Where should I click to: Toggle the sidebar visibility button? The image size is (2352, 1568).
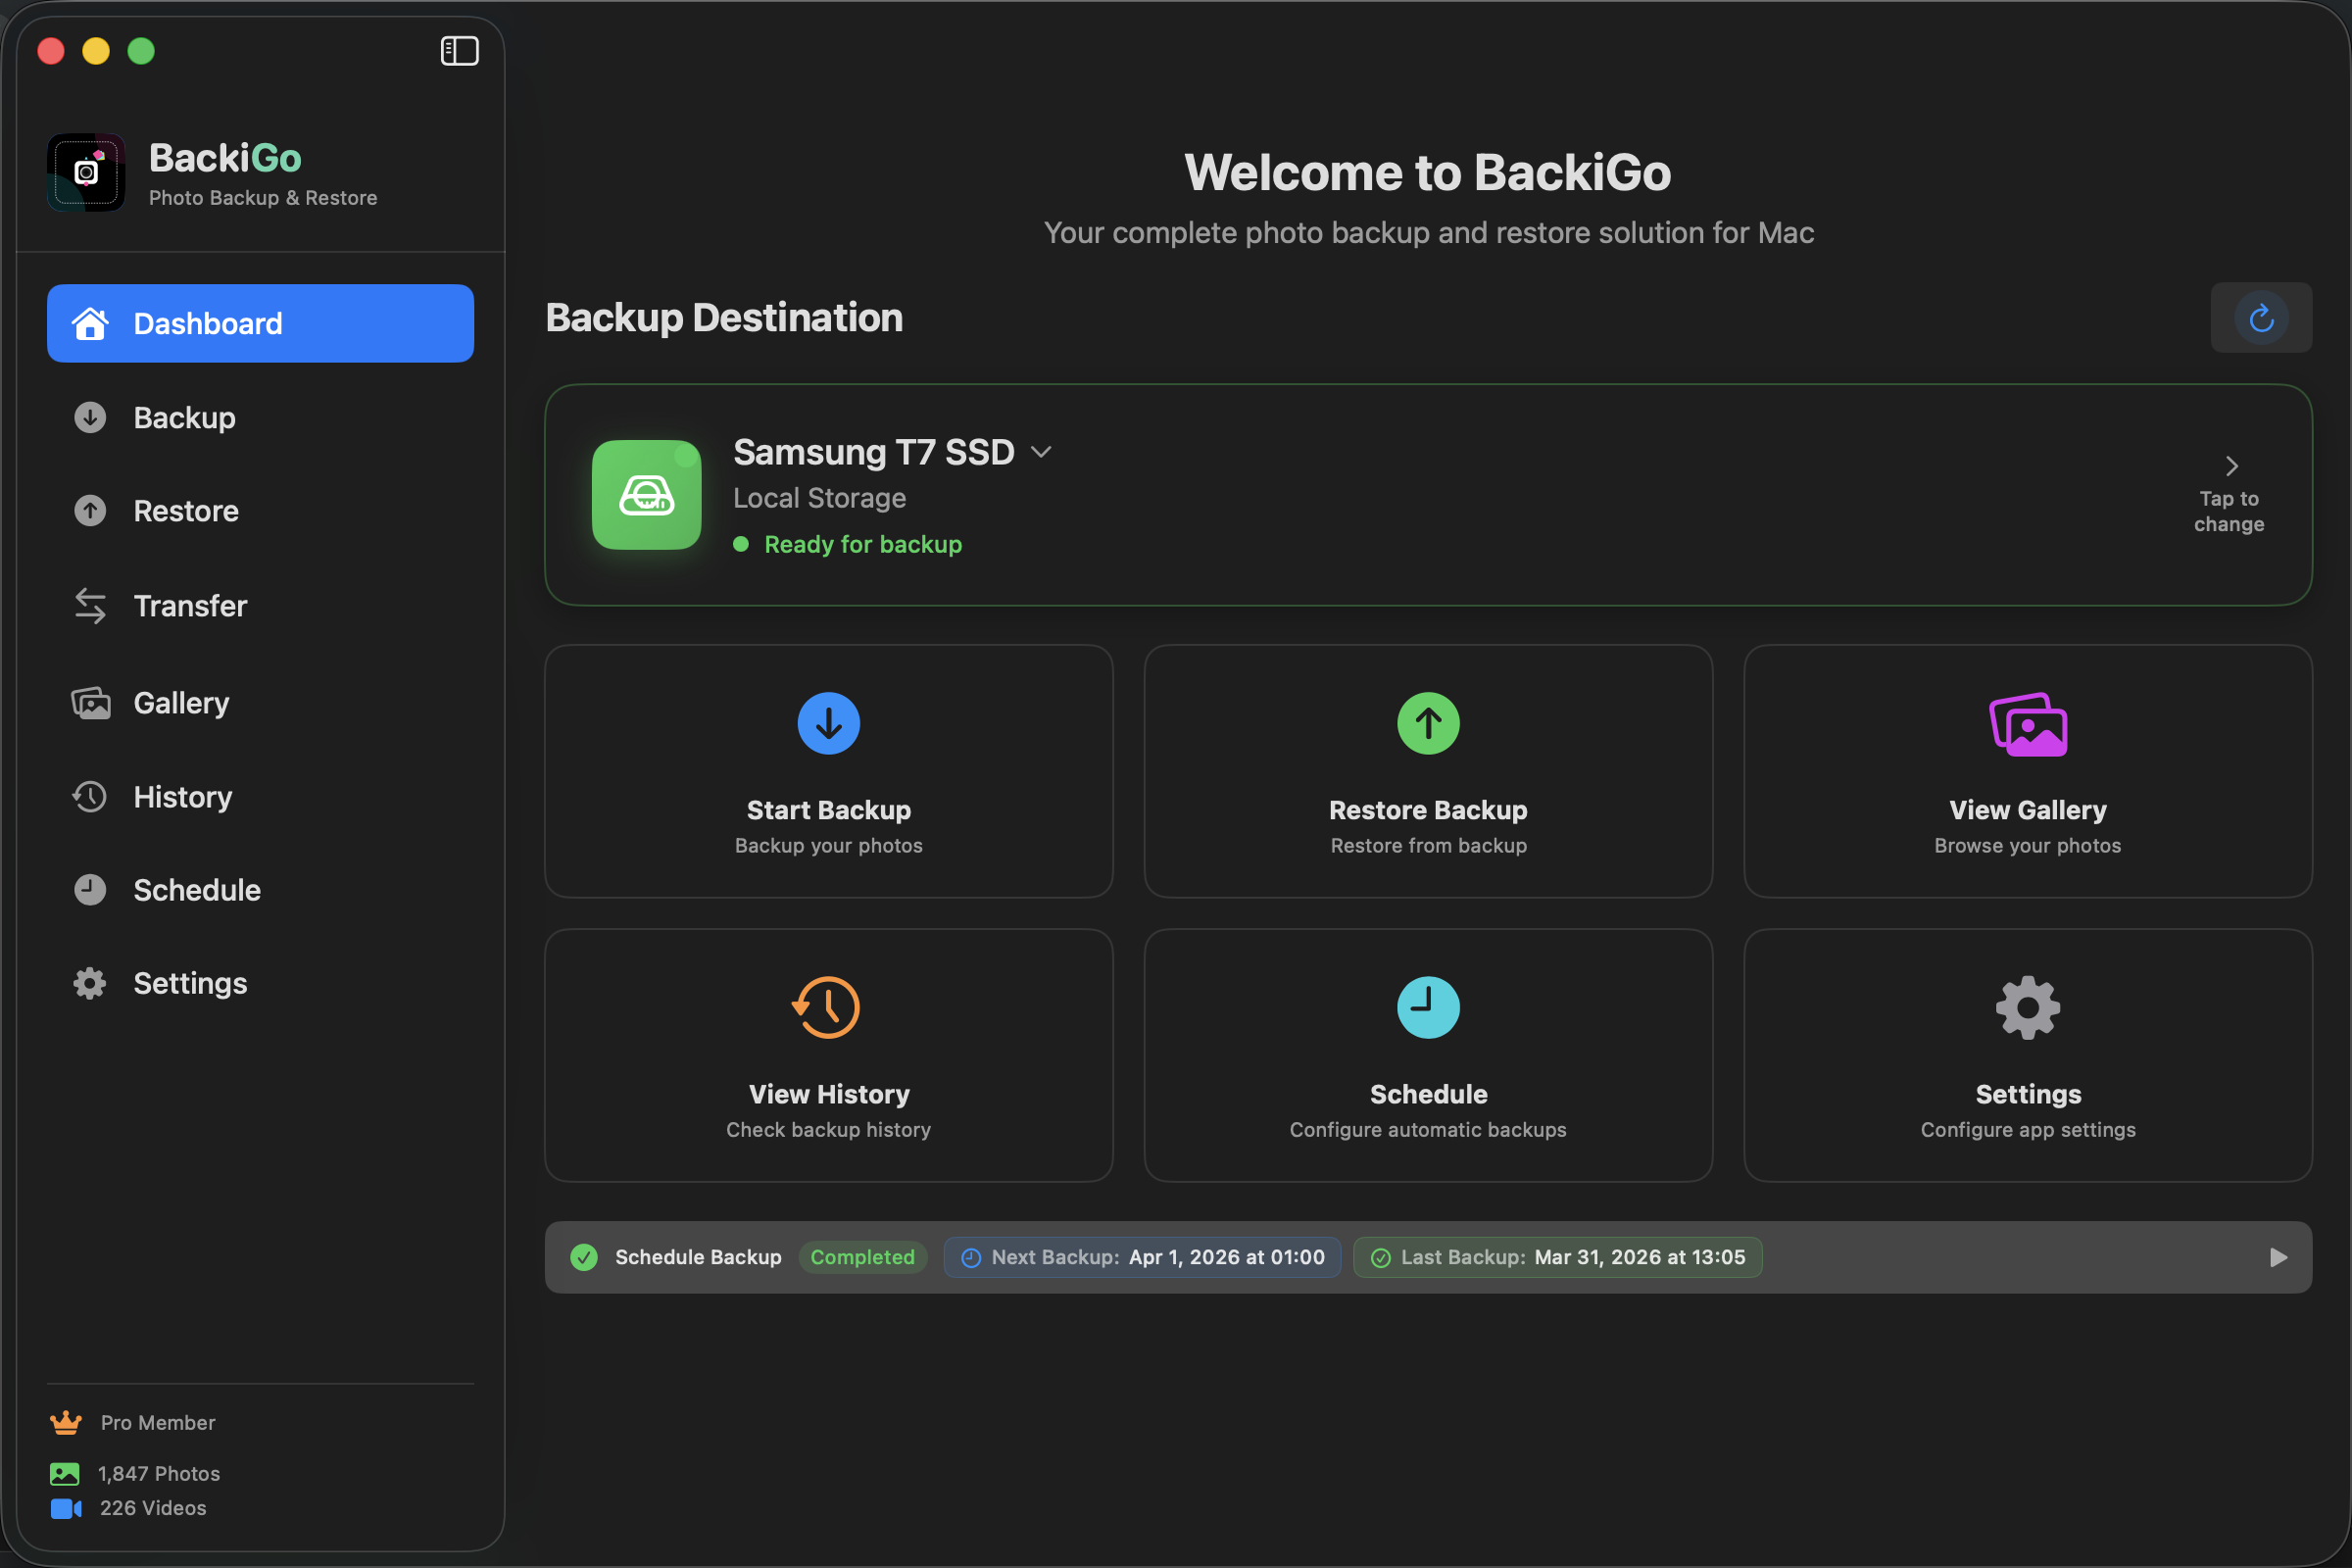(x=459, y=51)
